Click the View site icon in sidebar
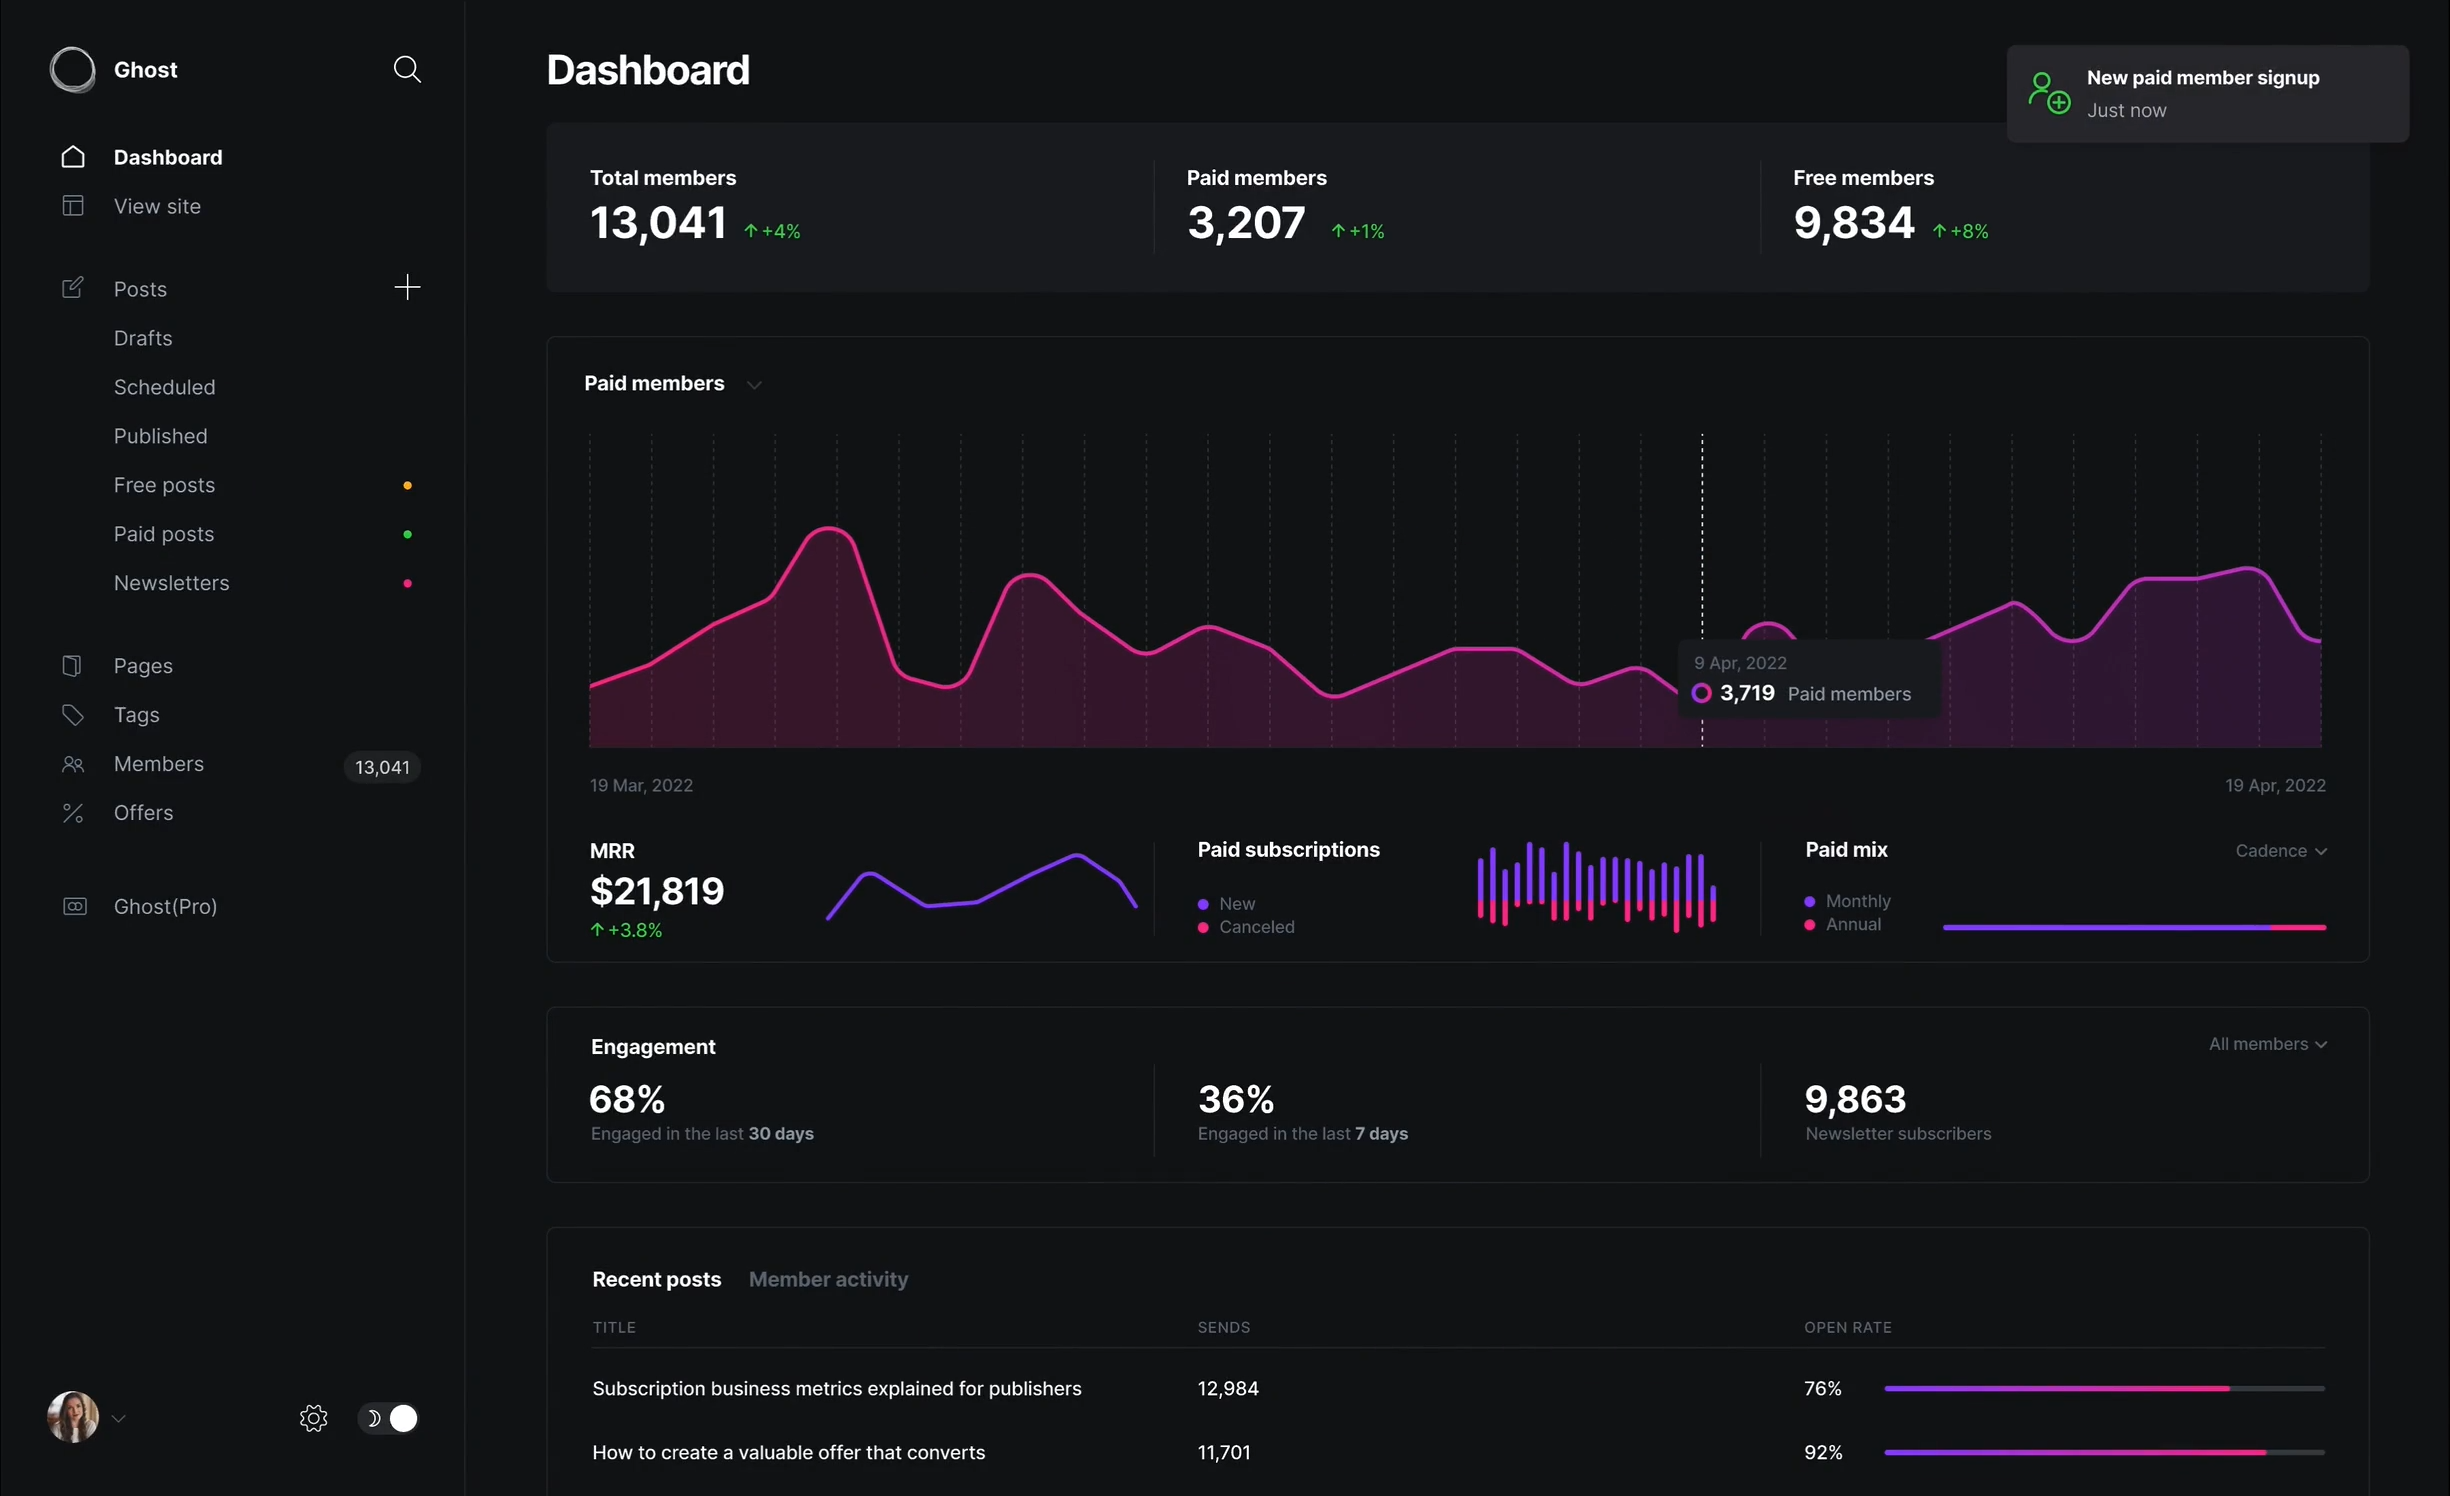The image size is (2450, 1496). point(71,205)
